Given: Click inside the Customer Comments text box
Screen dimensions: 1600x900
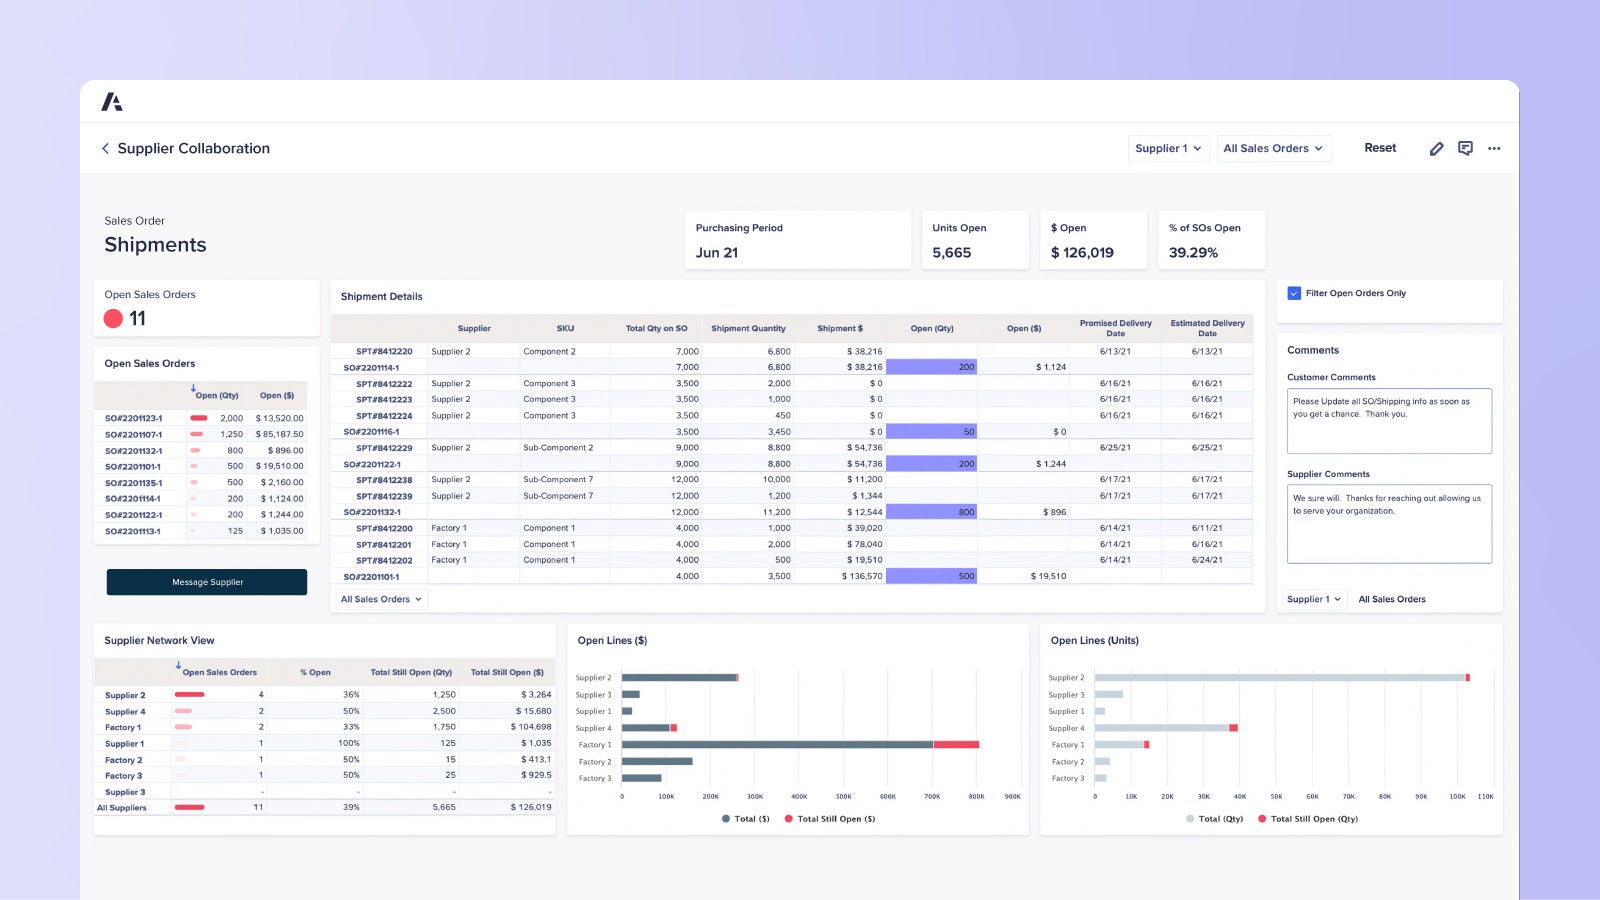Looking at the screenshot, I should pos(1389,421).
